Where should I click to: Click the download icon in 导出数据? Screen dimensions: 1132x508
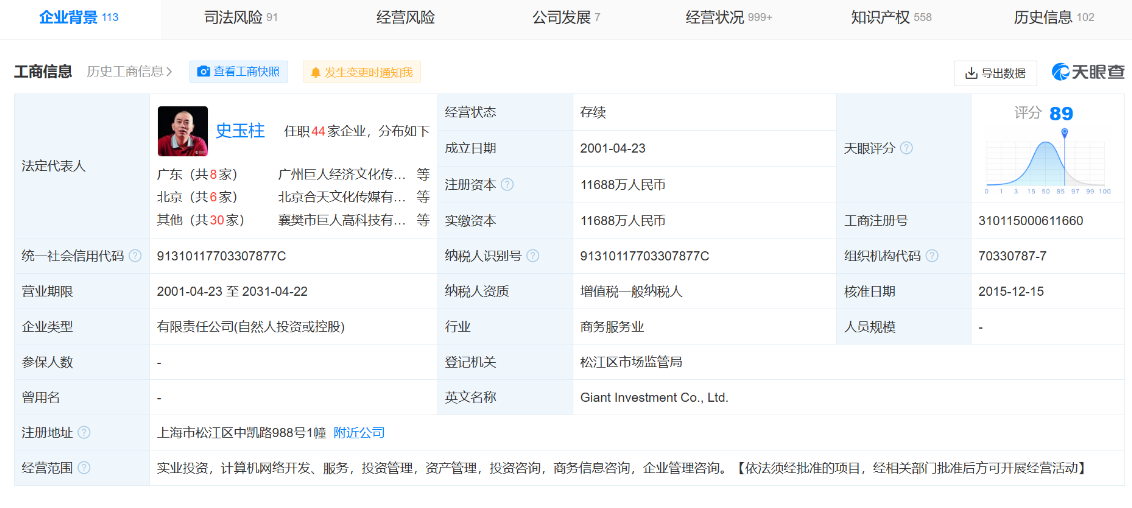971,73
